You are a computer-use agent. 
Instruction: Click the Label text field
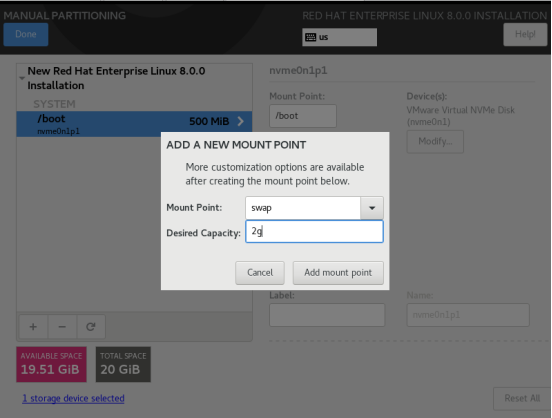click(327, 315)
